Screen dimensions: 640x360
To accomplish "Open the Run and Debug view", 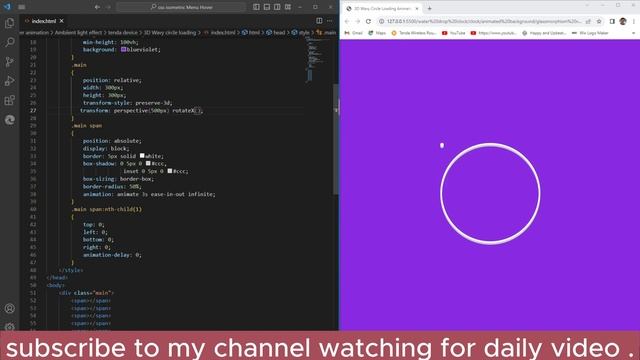I will click(x=9, y=81).
